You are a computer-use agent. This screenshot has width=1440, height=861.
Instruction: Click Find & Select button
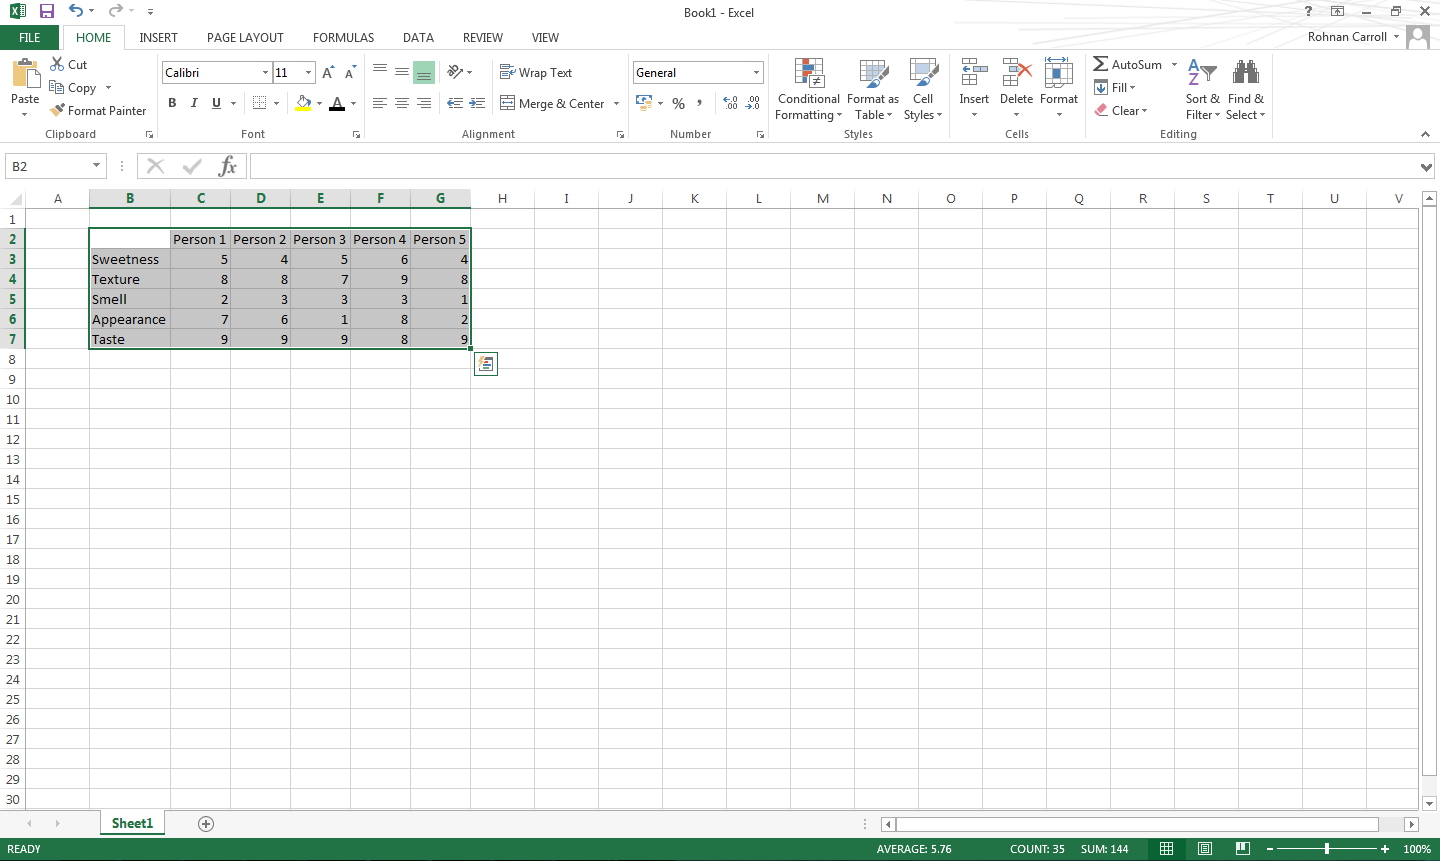(1245, 88)
